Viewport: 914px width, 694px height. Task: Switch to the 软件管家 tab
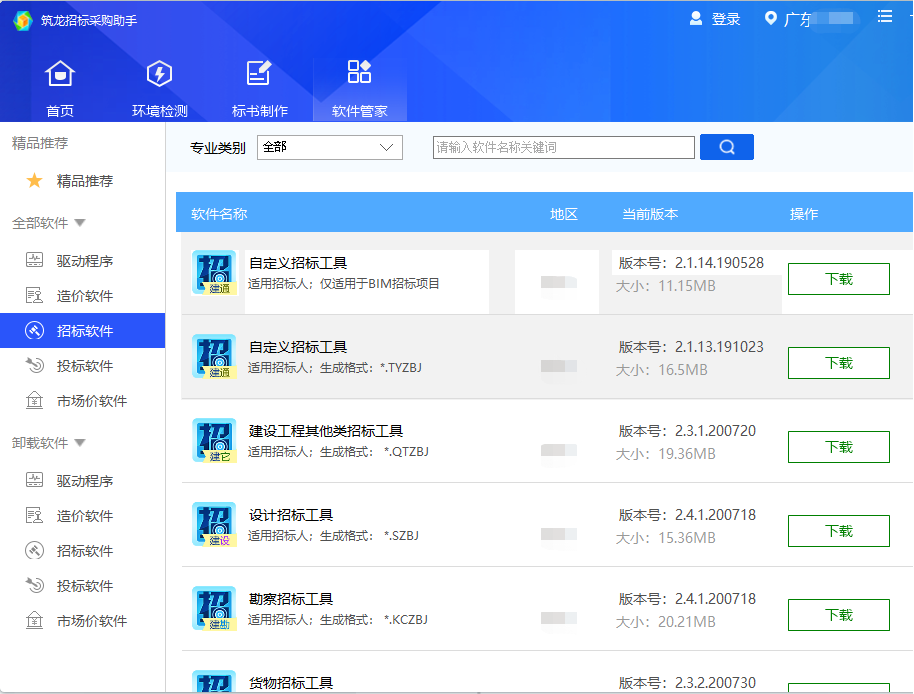[x=359, y=86]
